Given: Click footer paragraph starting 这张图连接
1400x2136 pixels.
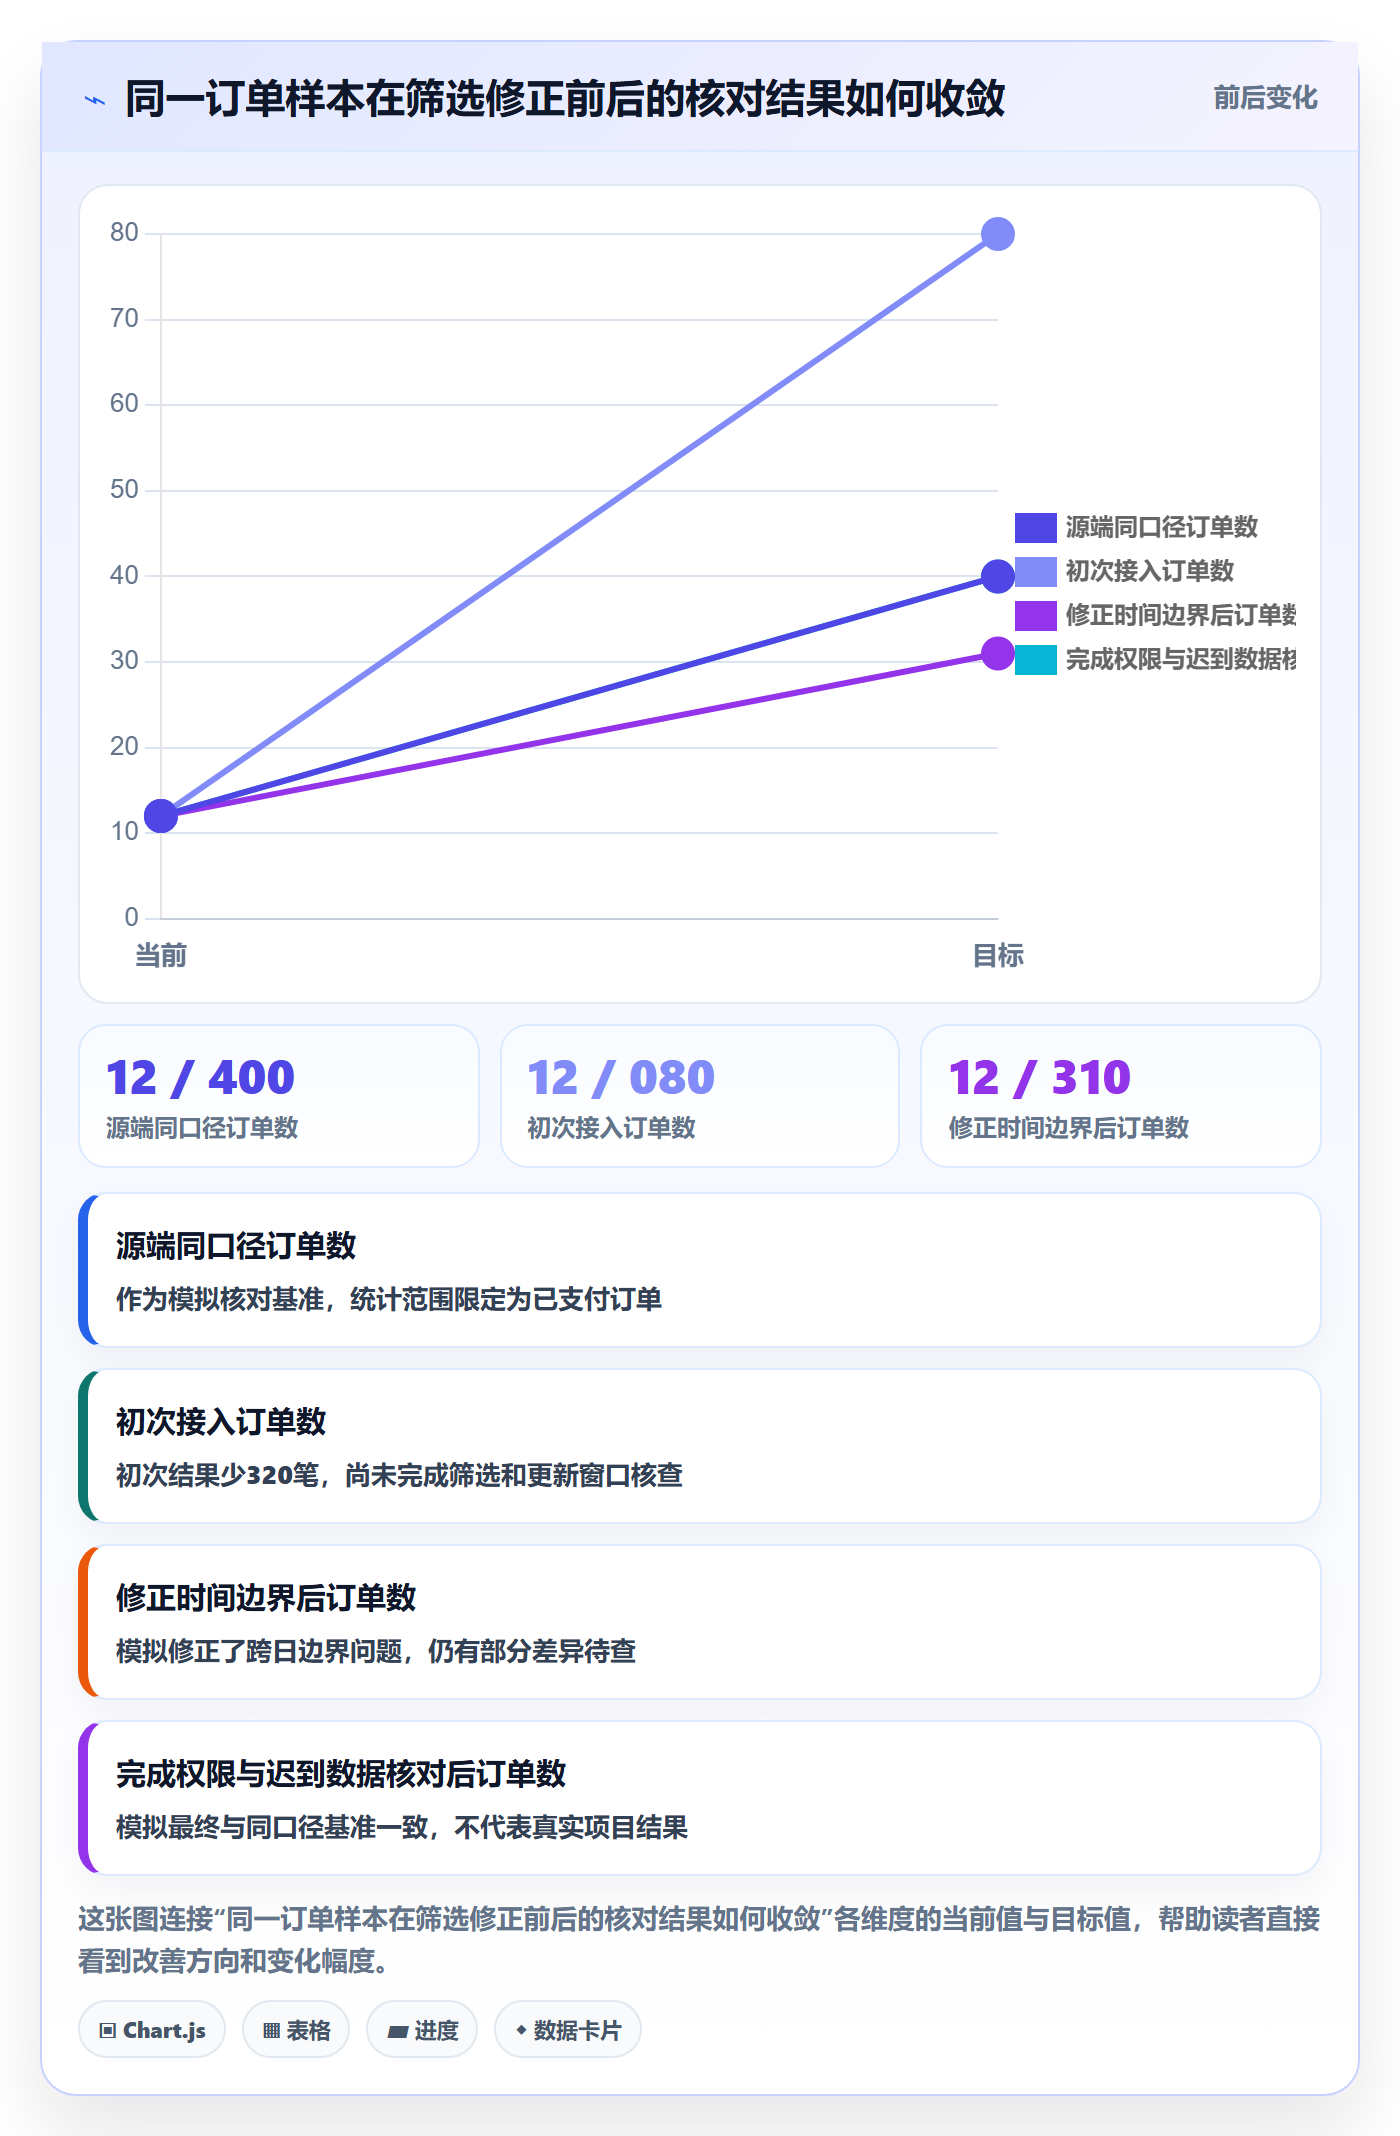Looking at the screenshot, I should [700, 1939].
